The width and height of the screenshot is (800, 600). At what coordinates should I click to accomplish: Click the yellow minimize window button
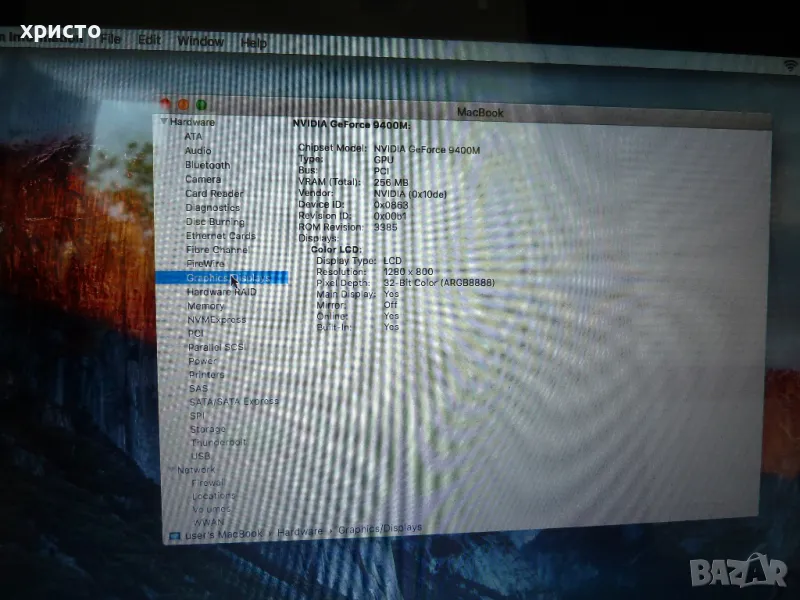[x=183, y=104]
